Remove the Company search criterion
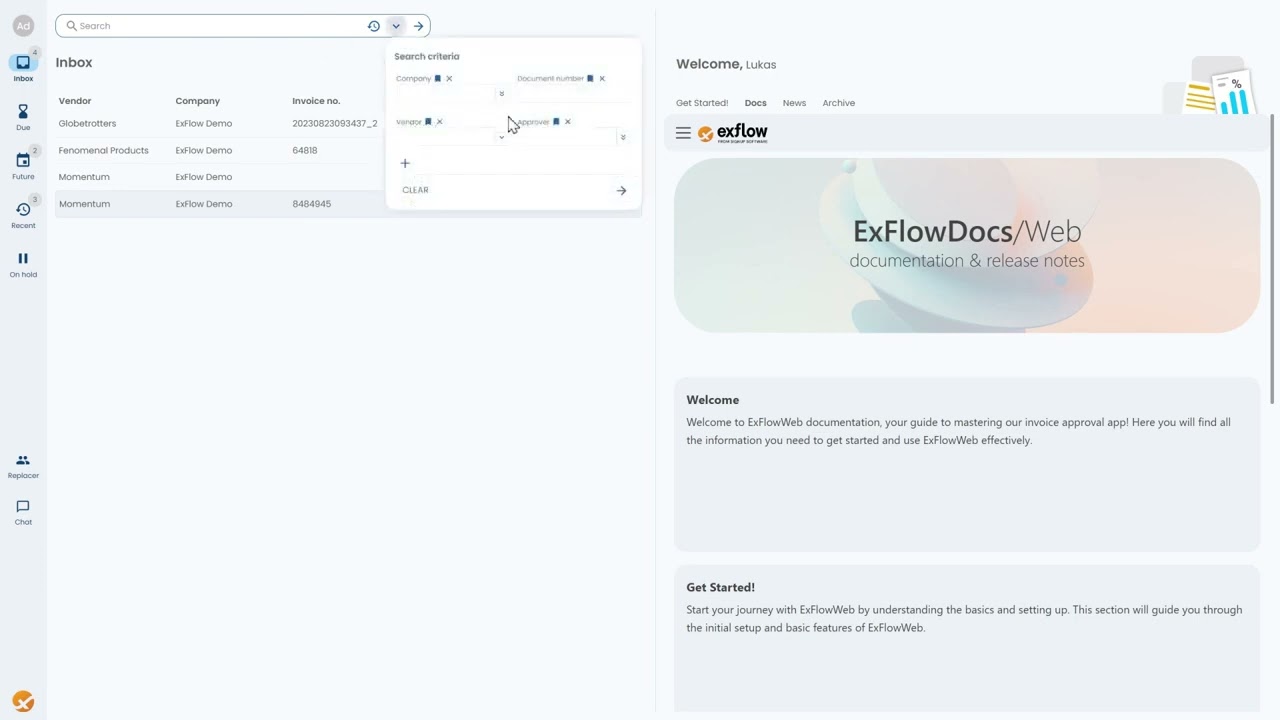This screenshot has height=720, width=1280. coord(449,79)
